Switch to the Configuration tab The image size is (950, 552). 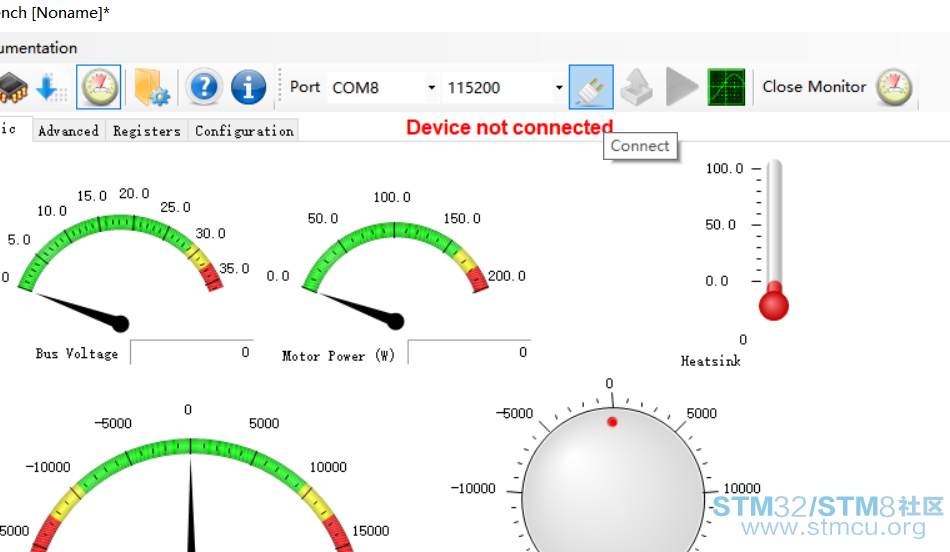coord(244,131)
